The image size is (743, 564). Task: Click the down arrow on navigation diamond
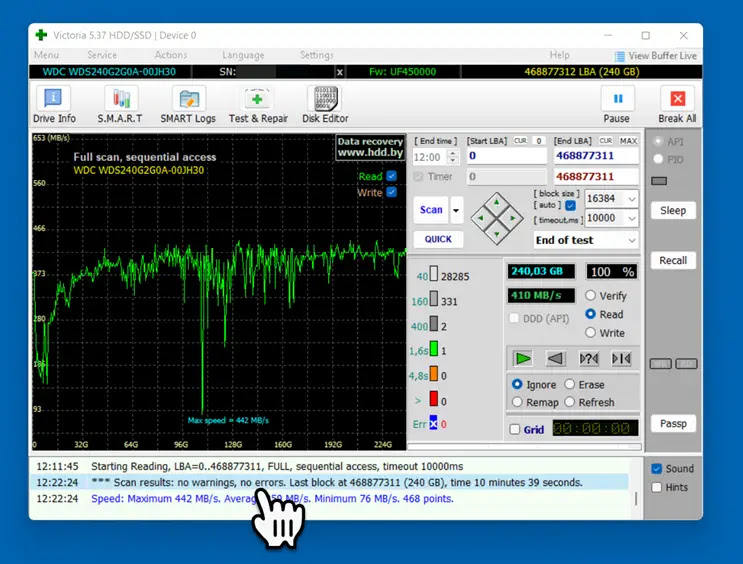click(x=497, y=234)
